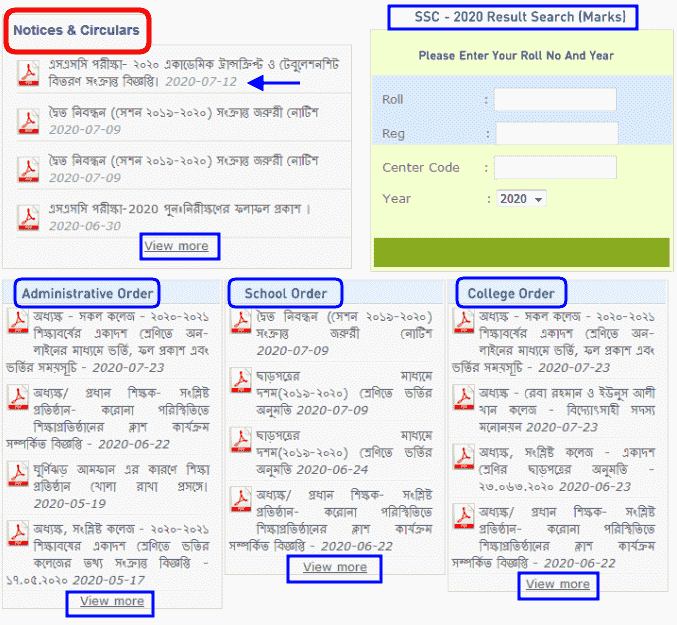Select the Administrative Order heading

point(88,294)
